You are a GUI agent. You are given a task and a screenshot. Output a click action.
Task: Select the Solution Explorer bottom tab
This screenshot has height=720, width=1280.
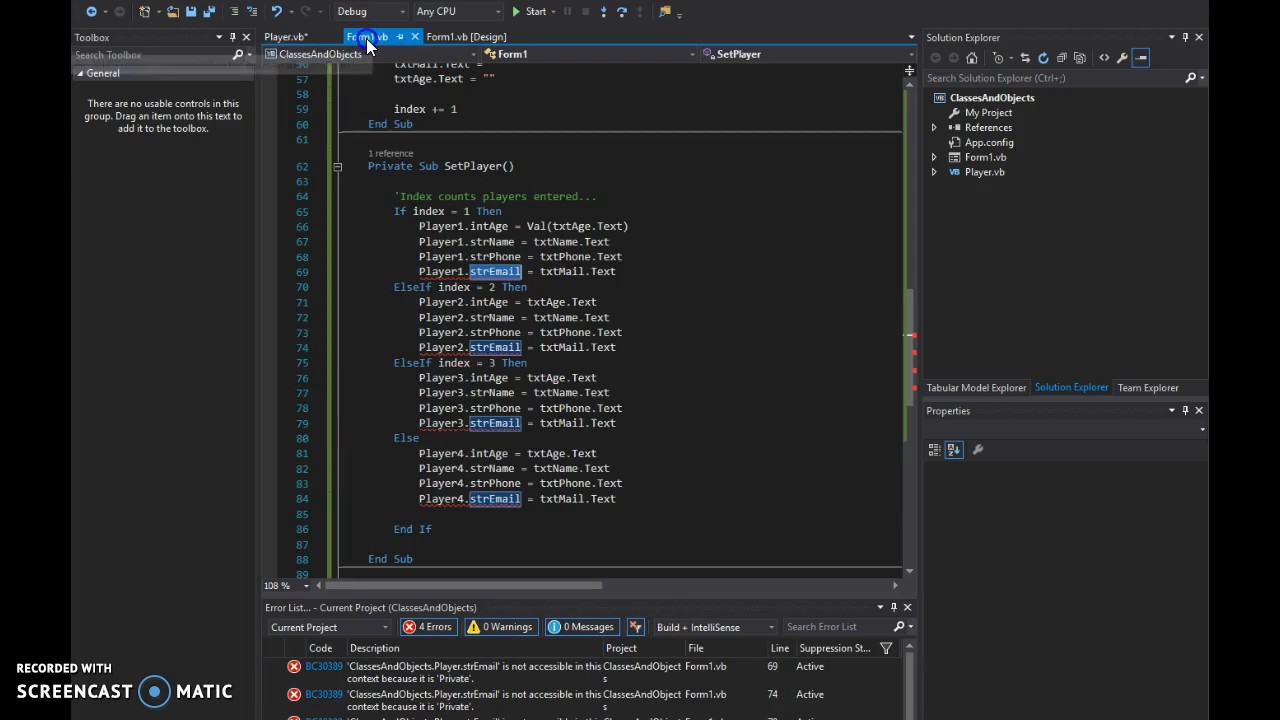point(1071,388)
